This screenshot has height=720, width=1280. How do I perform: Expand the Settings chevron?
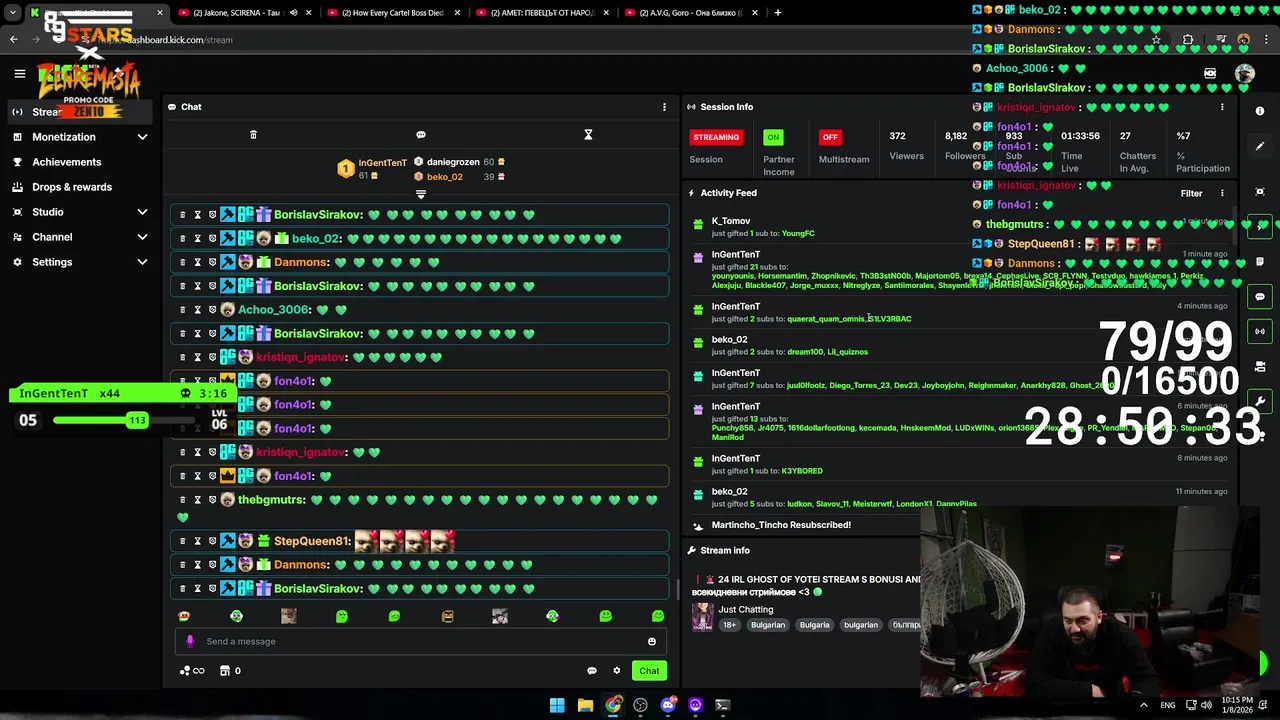pos(142,262)
